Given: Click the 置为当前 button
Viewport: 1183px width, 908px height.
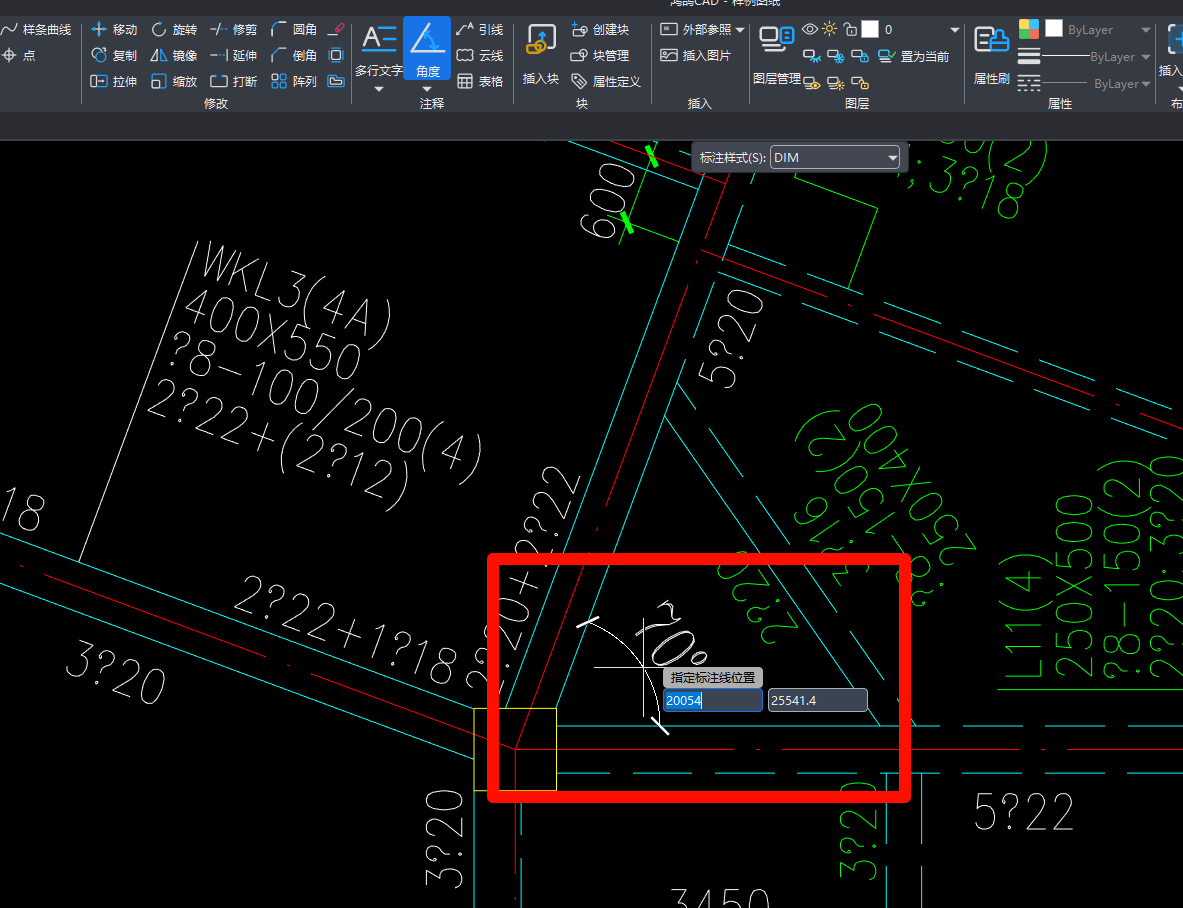Looking at the screenshot, I should coord(914,57).
